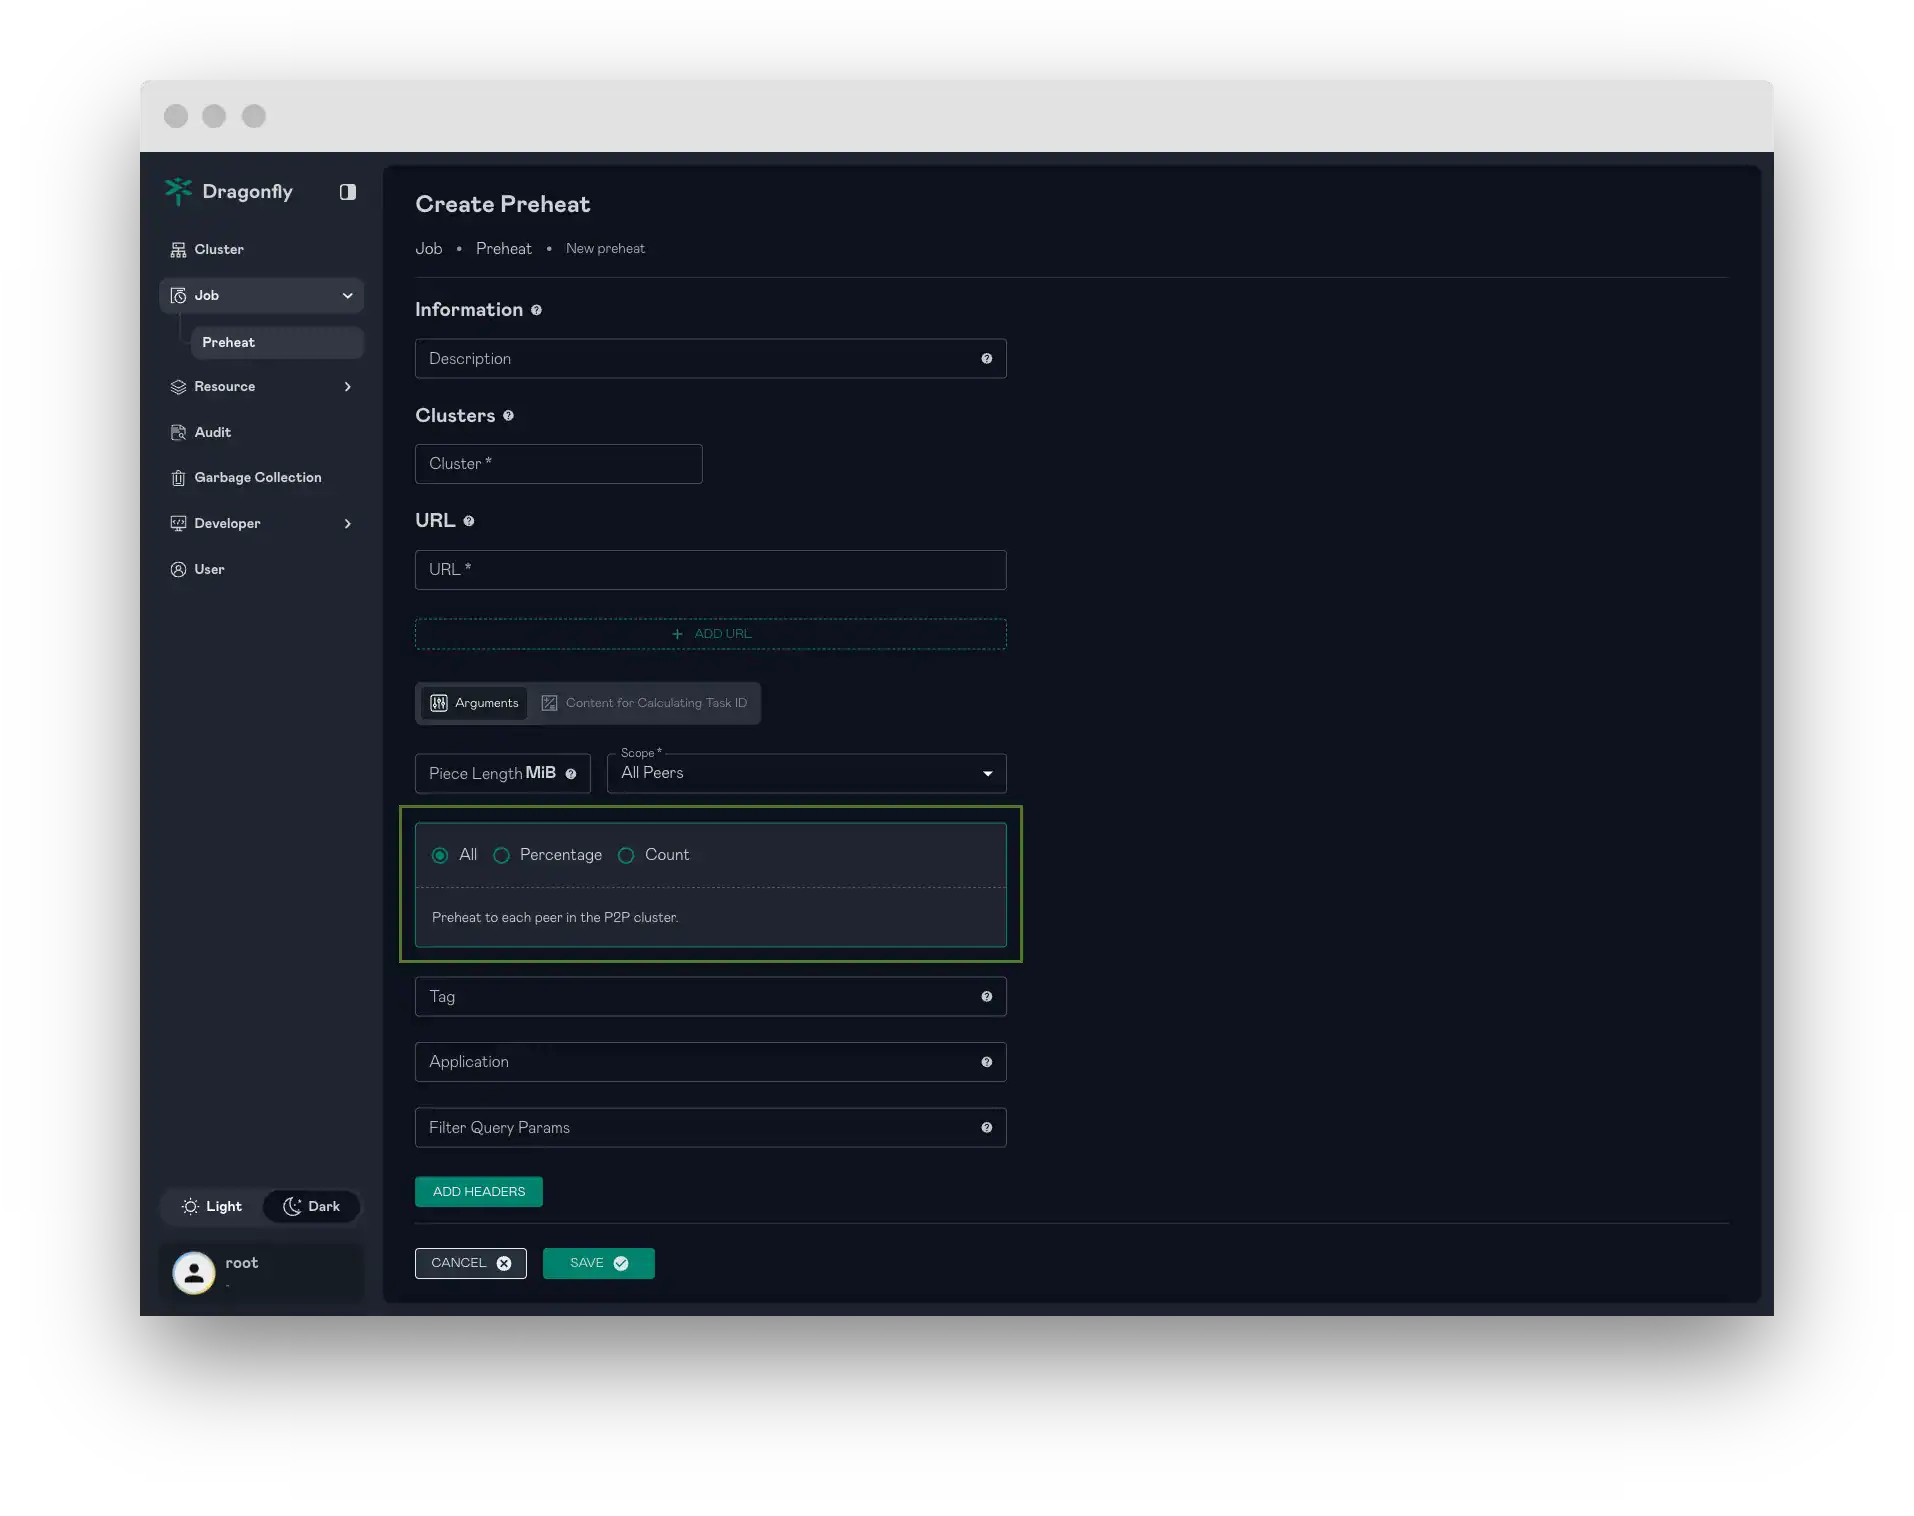Open the Cluster section in the sidebar
The width and height of the screenshot is (1914, 1516).
point(217,249)
